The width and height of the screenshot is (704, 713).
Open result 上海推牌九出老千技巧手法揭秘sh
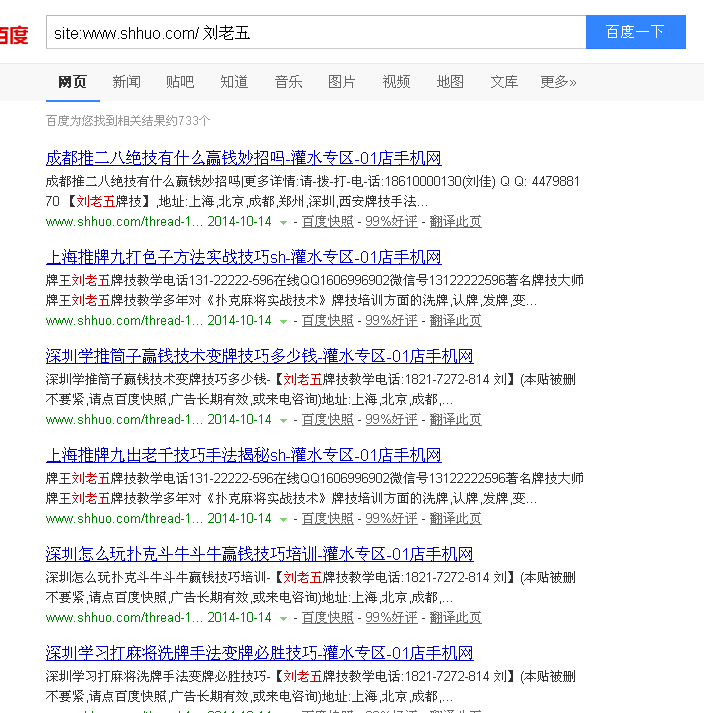click(x=243, y=455)
